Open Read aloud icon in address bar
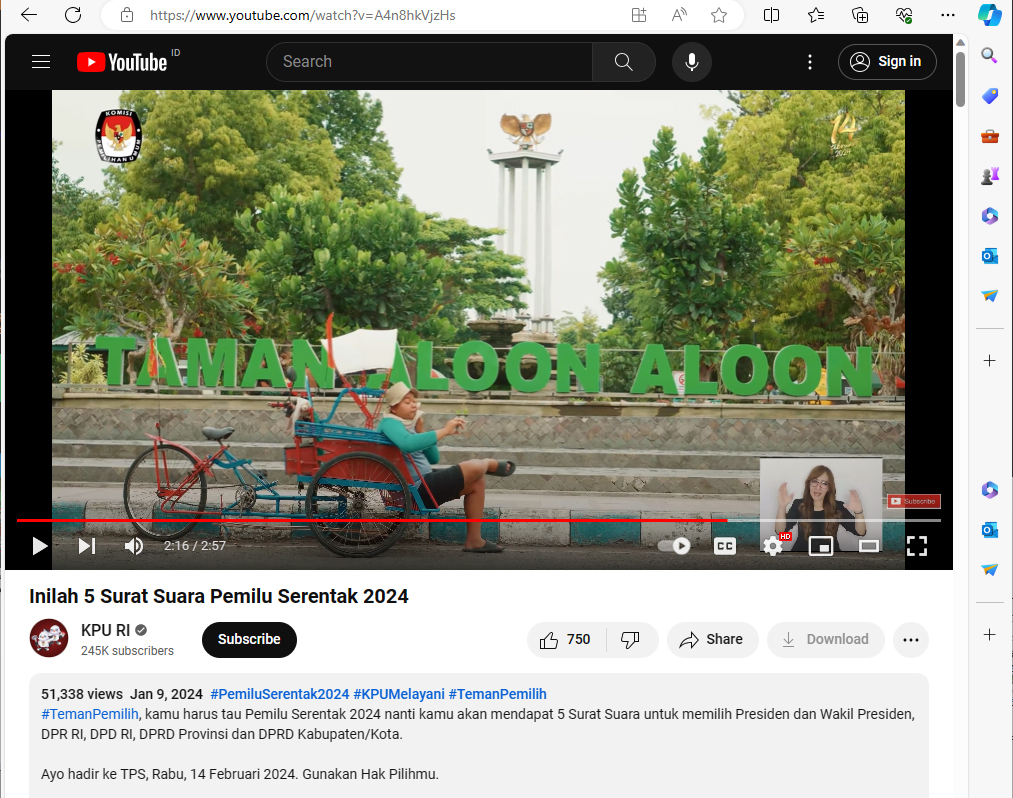1013x798 pixels. coord(679,15)
